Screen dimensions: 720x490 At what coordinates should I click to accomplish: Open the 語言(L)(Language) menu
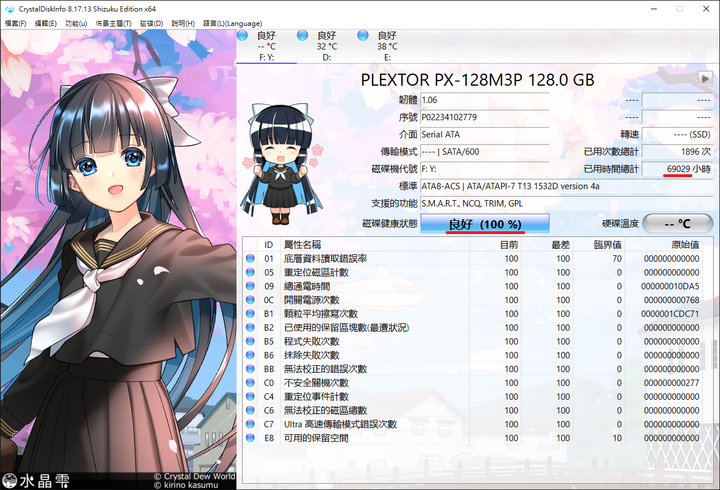tap(232, 23)
